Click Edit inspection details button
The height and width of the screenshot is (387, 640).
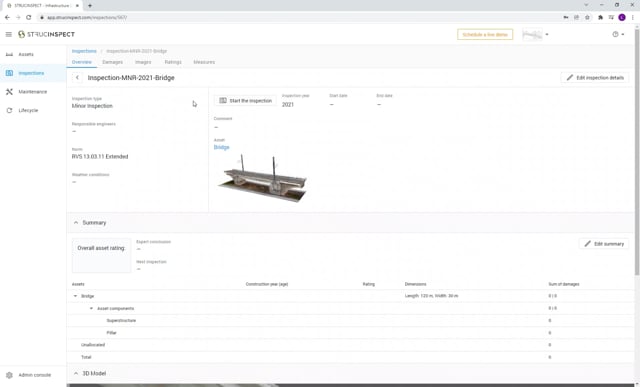[595, 78]
